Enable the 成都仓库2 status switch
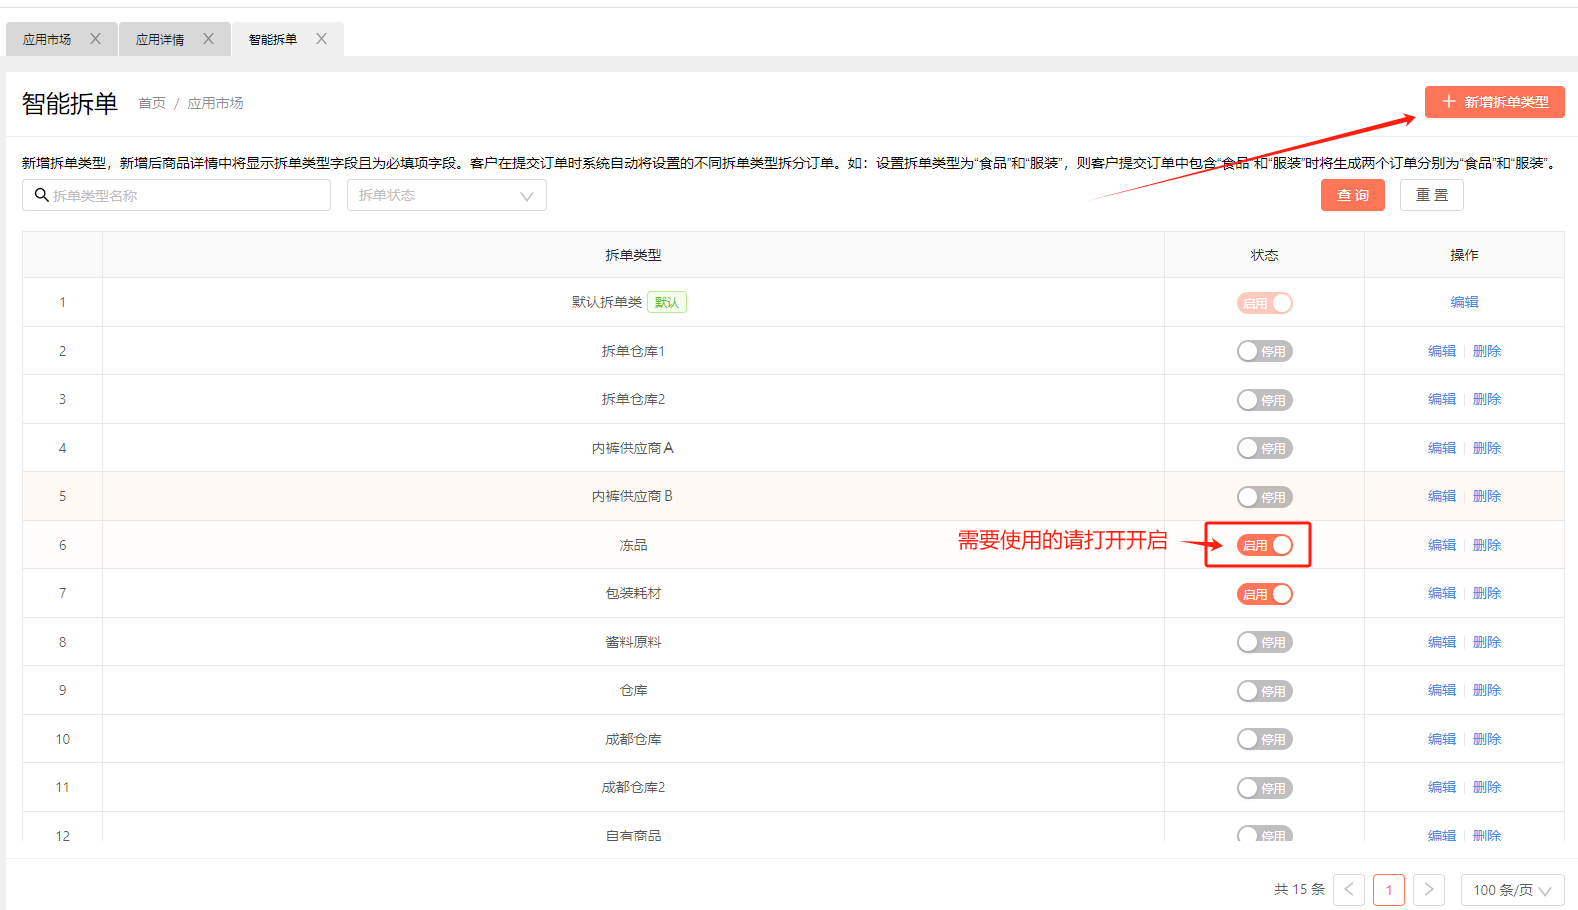Screen dimensions: 1578x910 (1264, 788)
